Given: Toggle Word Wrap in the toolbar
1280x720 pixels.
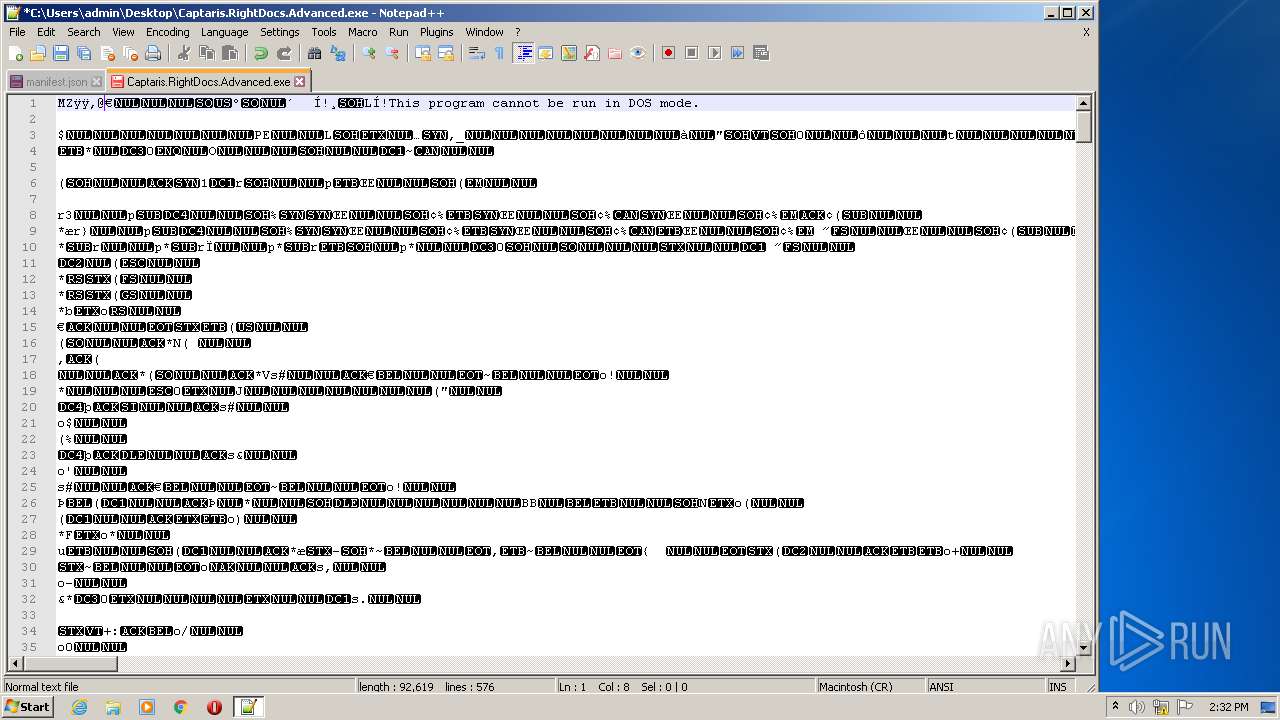Looking at the screenshot, I should pyautogui.click(x=477, y=53).
